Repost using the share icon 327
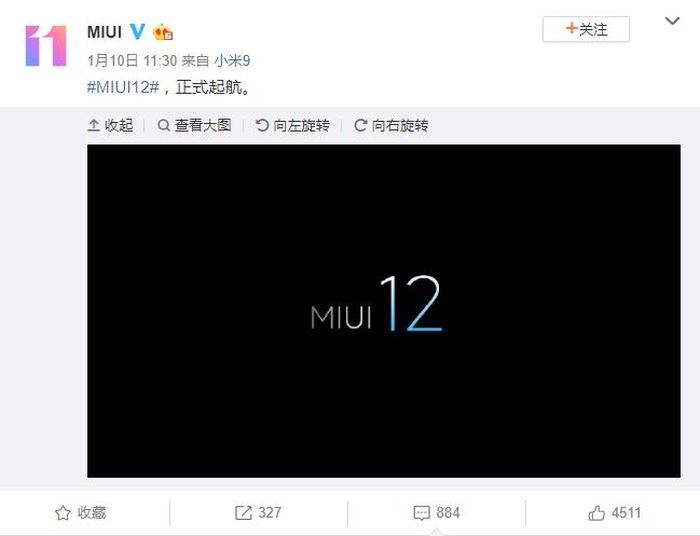 (258, 512)
